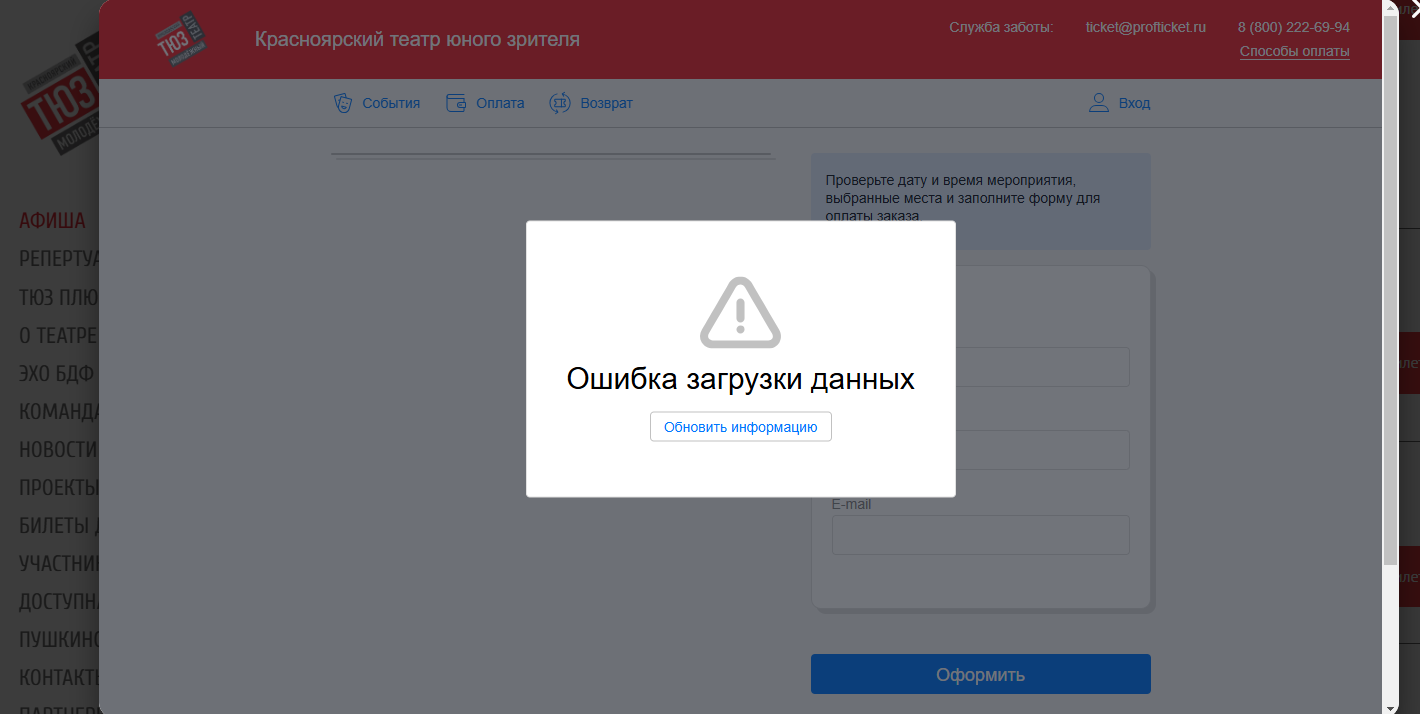Image resolution: width=1420 pixels, height=714 pixels.
Task: Click the overlay vertical scrollbar
Action: (1390, 300)
